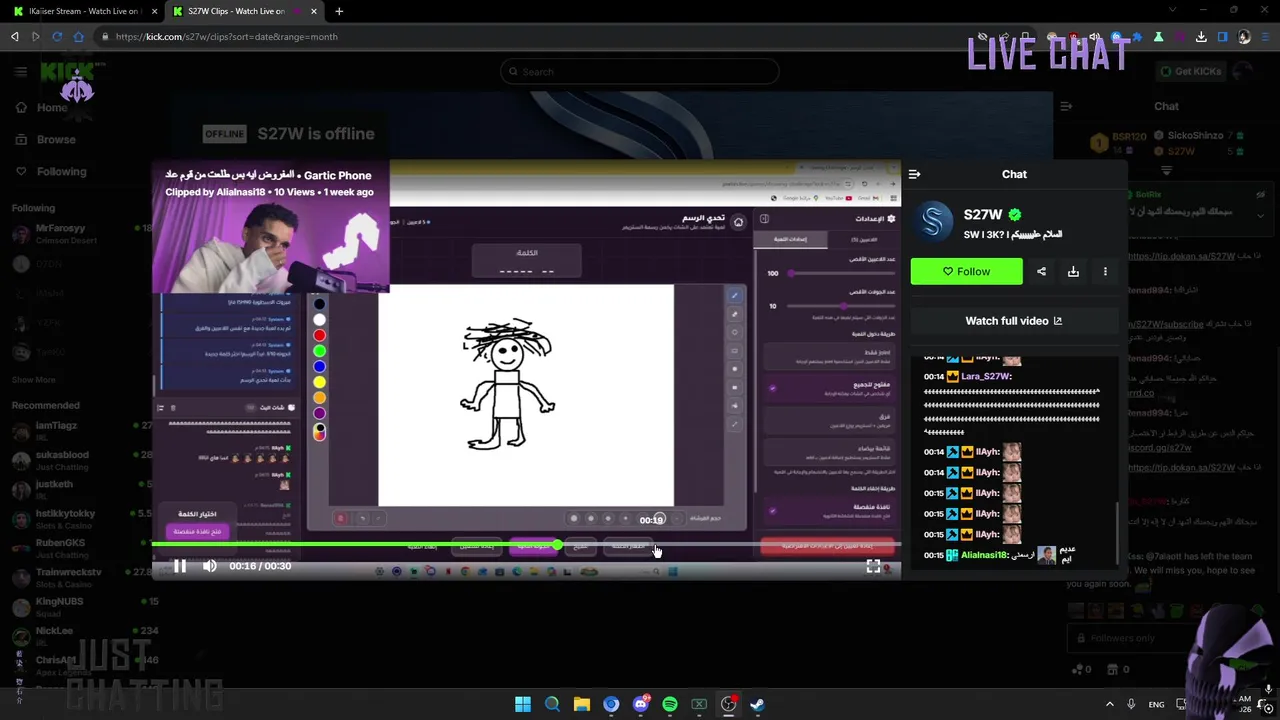The width and height of the screenshot is (1280, 720).
Task: Click the SickoShinzo name in chat leaderboard
Action: (x=1195, y=135)
